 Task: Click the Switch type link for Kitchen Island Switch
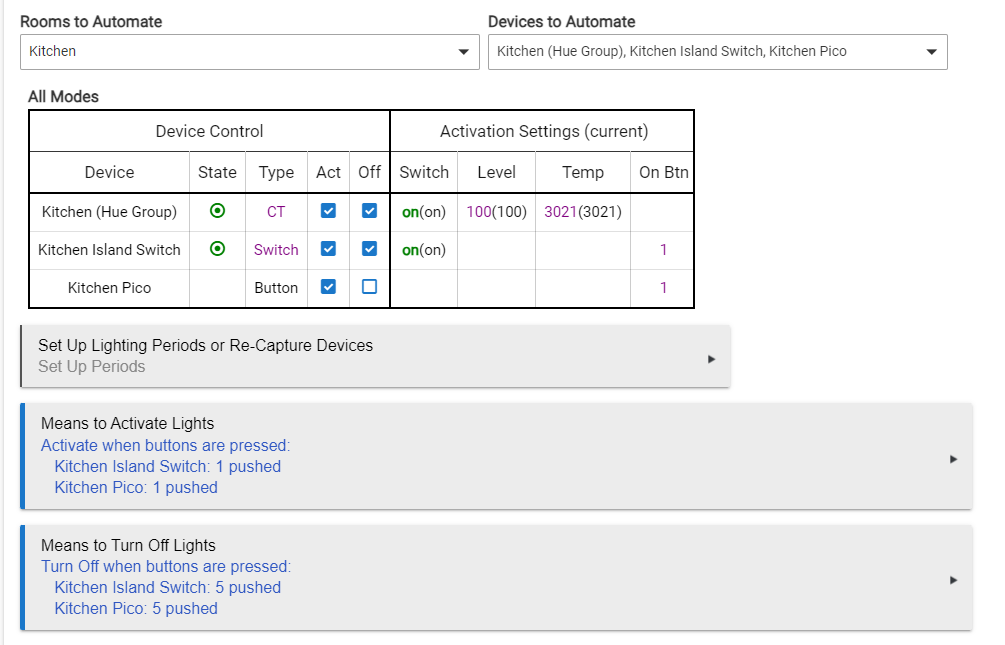click(x=276, y=250)
